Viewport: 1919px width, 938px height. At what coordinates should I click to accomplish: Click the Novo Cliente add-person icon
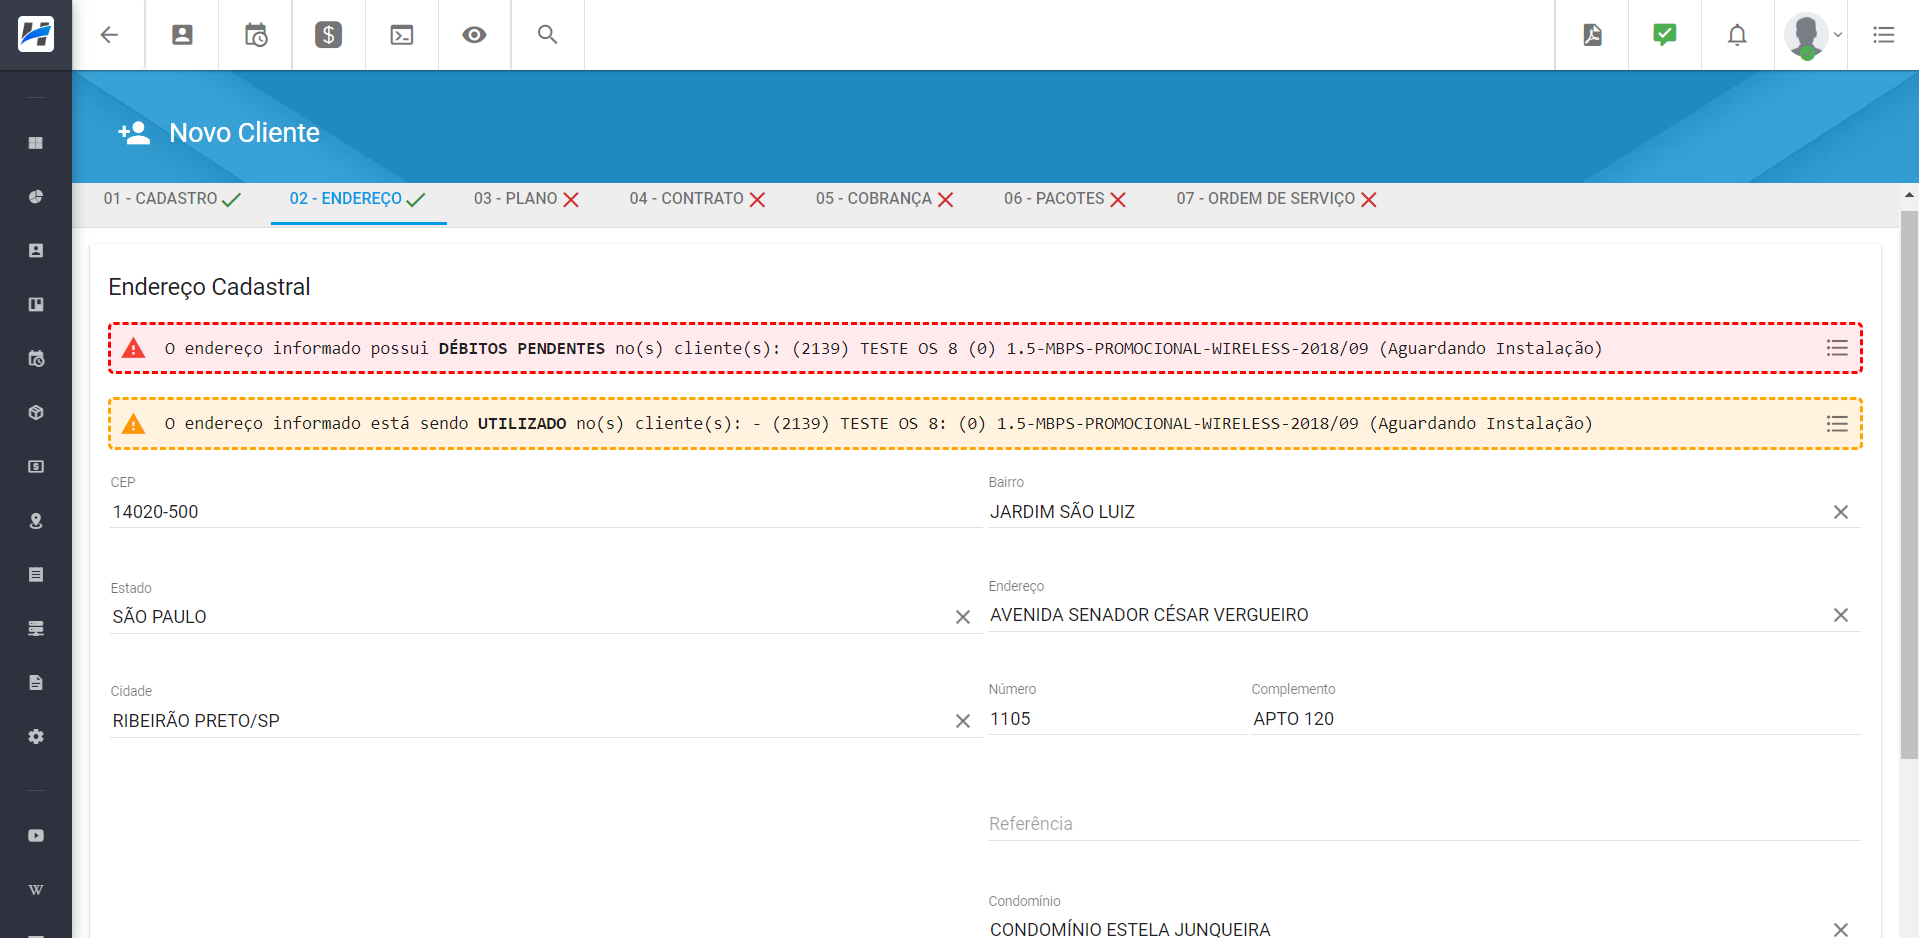point(134,133)
